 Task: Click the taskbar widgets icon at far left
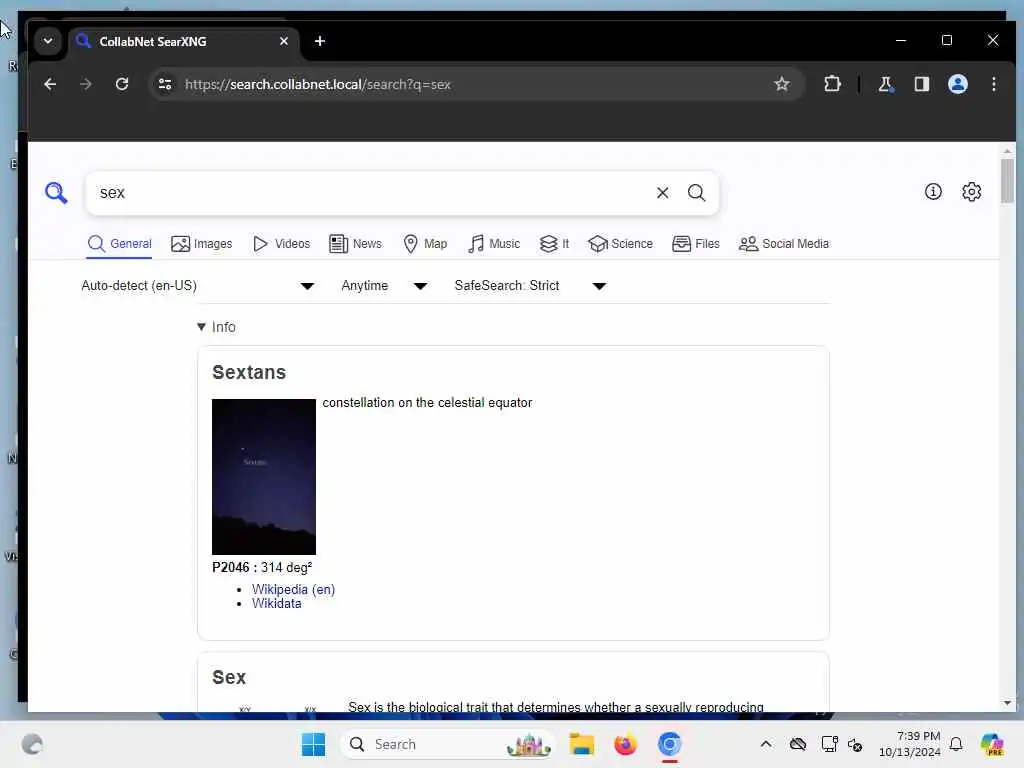tap(32, 744)
